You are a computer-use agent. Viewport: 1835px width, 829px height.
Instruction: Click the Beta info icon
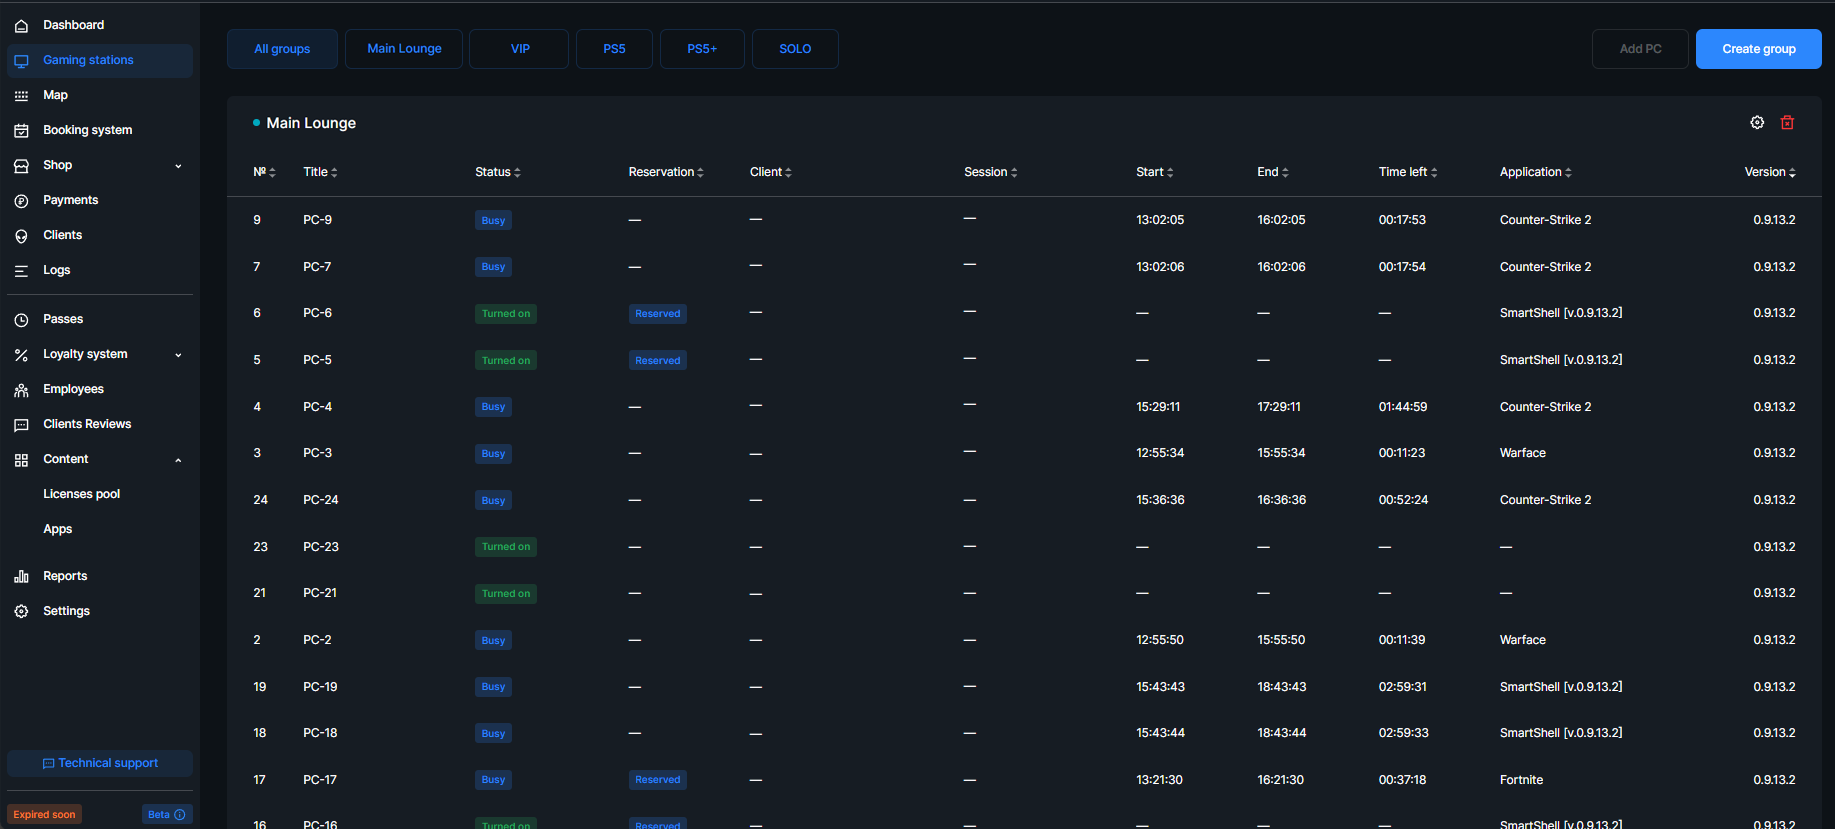tap(180, 815)
